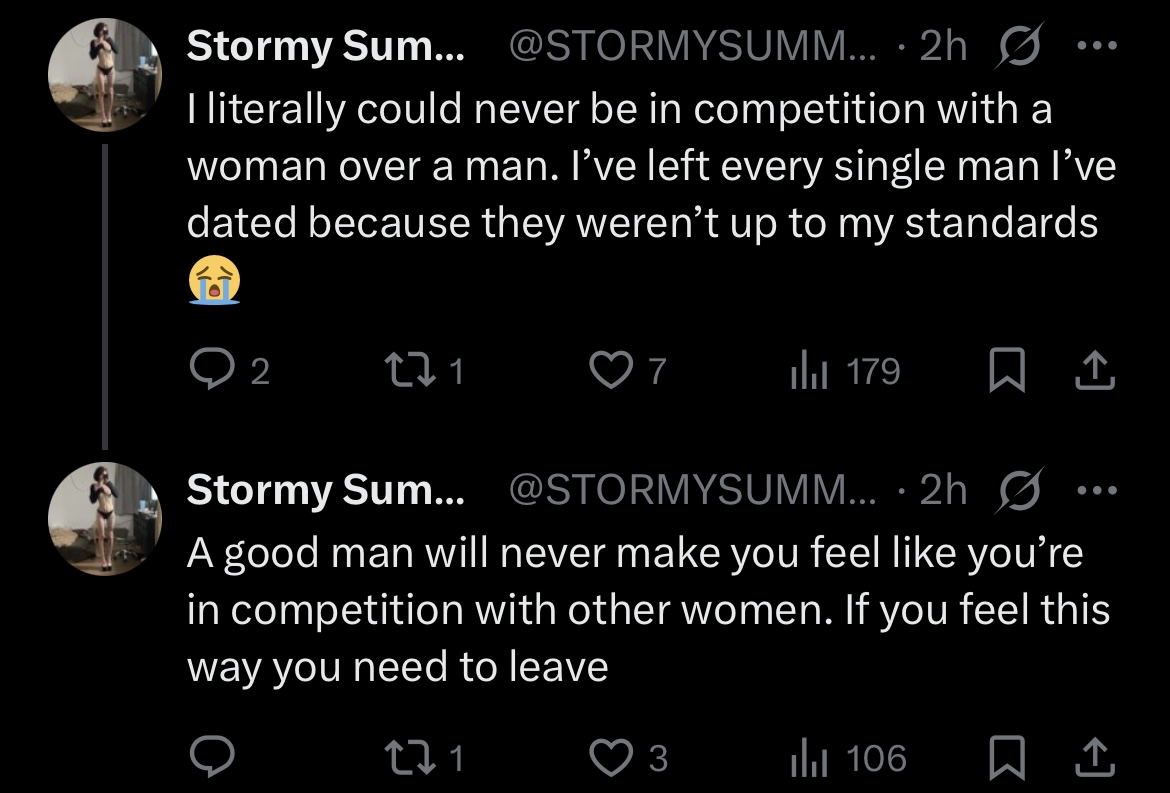Open profile picture on second tweet
The image size is (1170, 793).
105,519
